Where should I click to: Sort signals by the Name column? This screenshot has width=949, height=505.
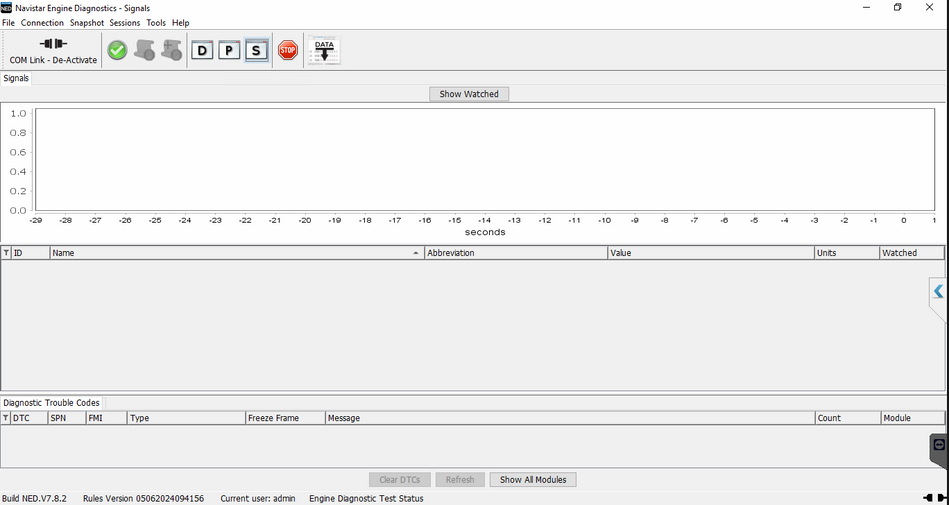235,253
